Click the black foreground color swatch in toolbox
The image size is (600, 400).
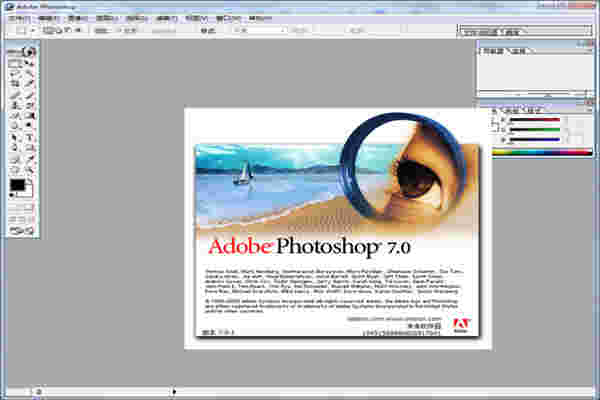(x=17, y=185)
